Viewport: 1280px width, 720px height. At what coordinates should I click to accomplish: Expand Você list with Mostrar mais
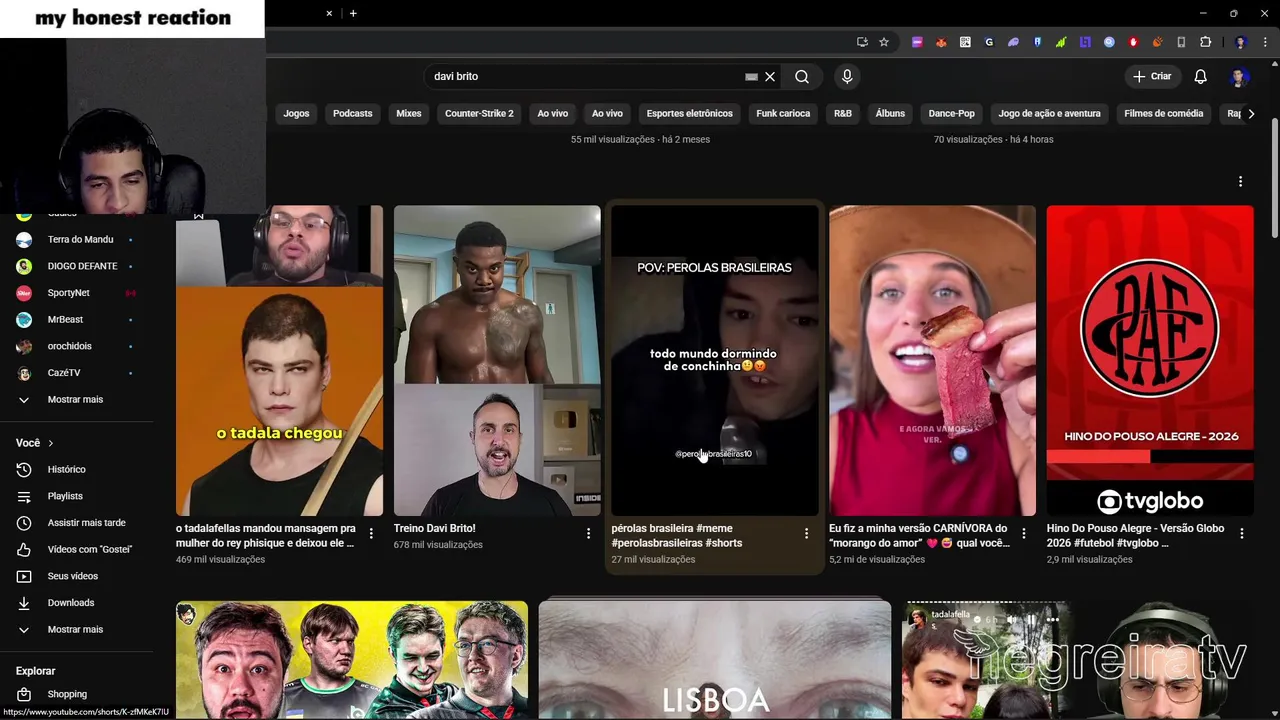click(77, 630)
